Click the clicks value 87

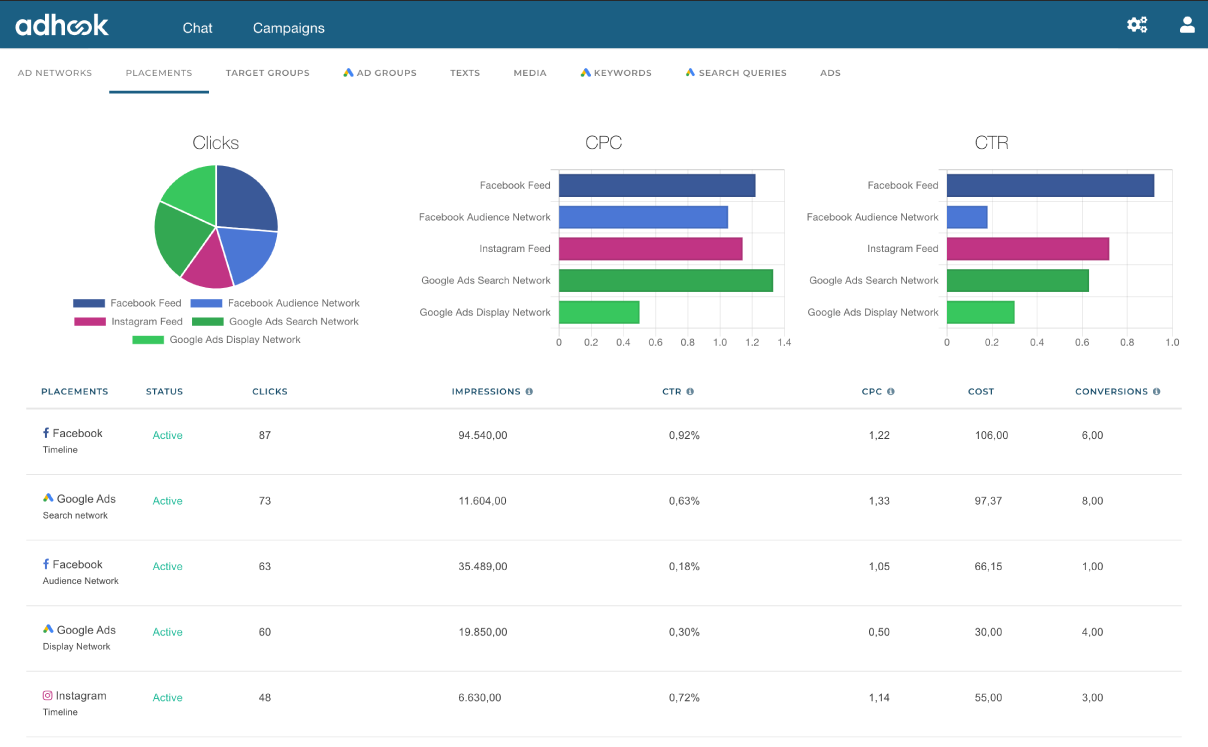click(265, 436)
